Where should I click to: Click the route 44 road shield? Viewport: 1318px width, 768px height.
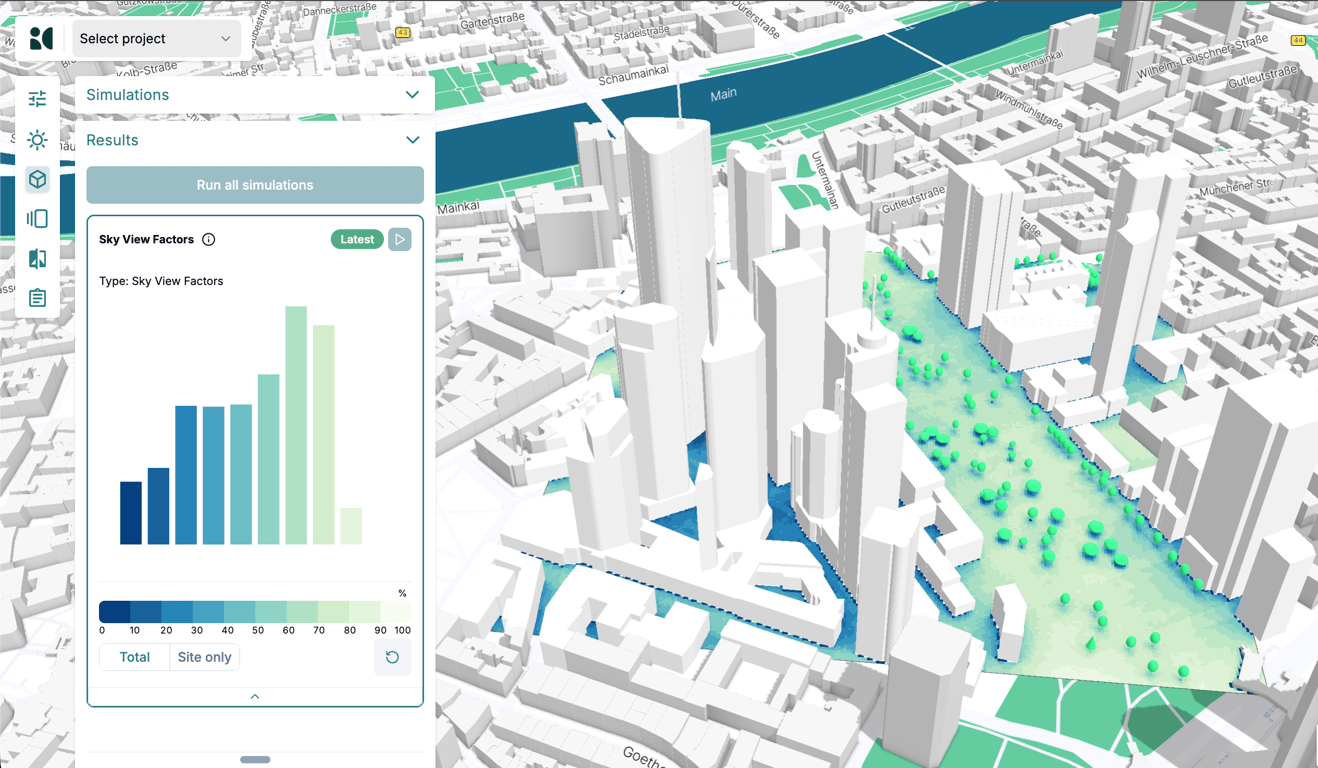(1298, 41)
